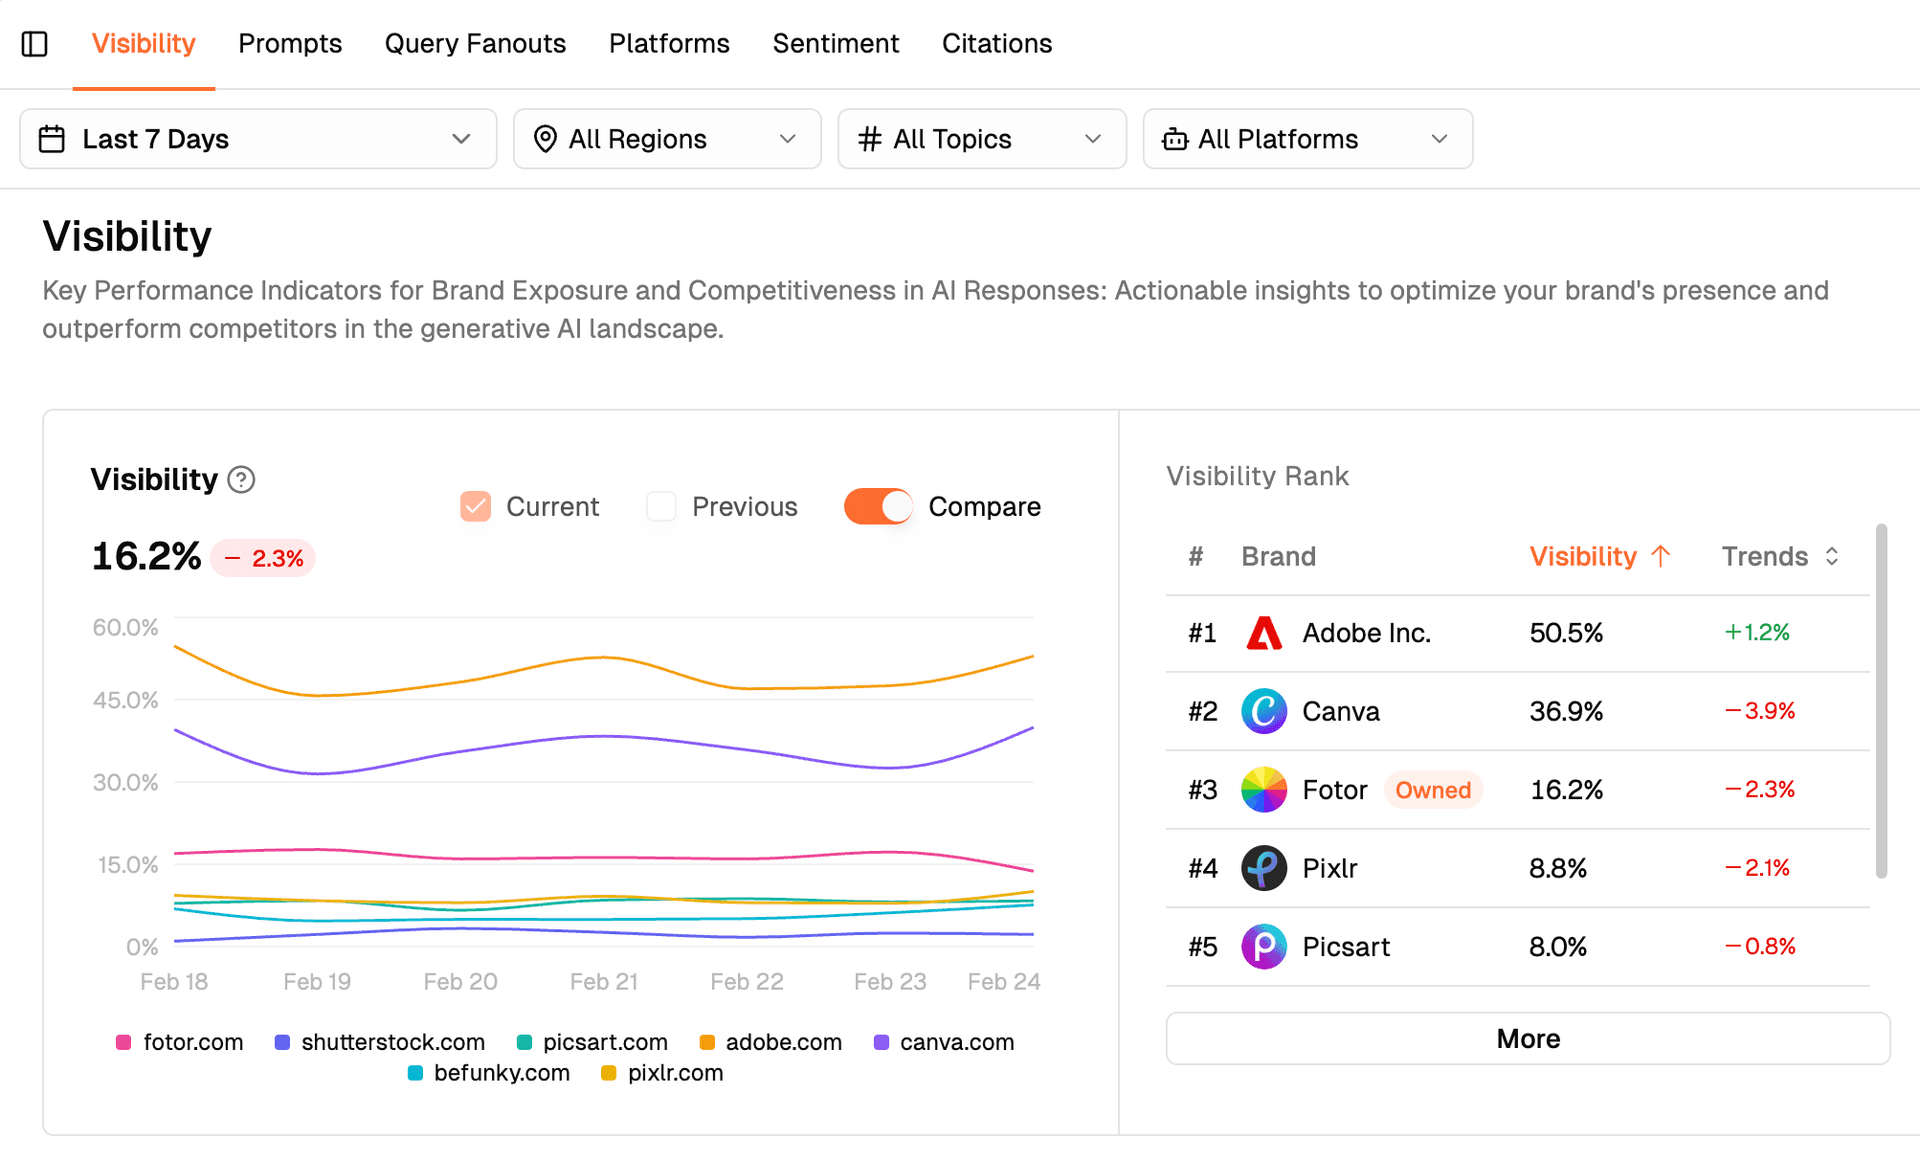Toggle pixlr.com legend swatch

click(x=608, y=1074)
